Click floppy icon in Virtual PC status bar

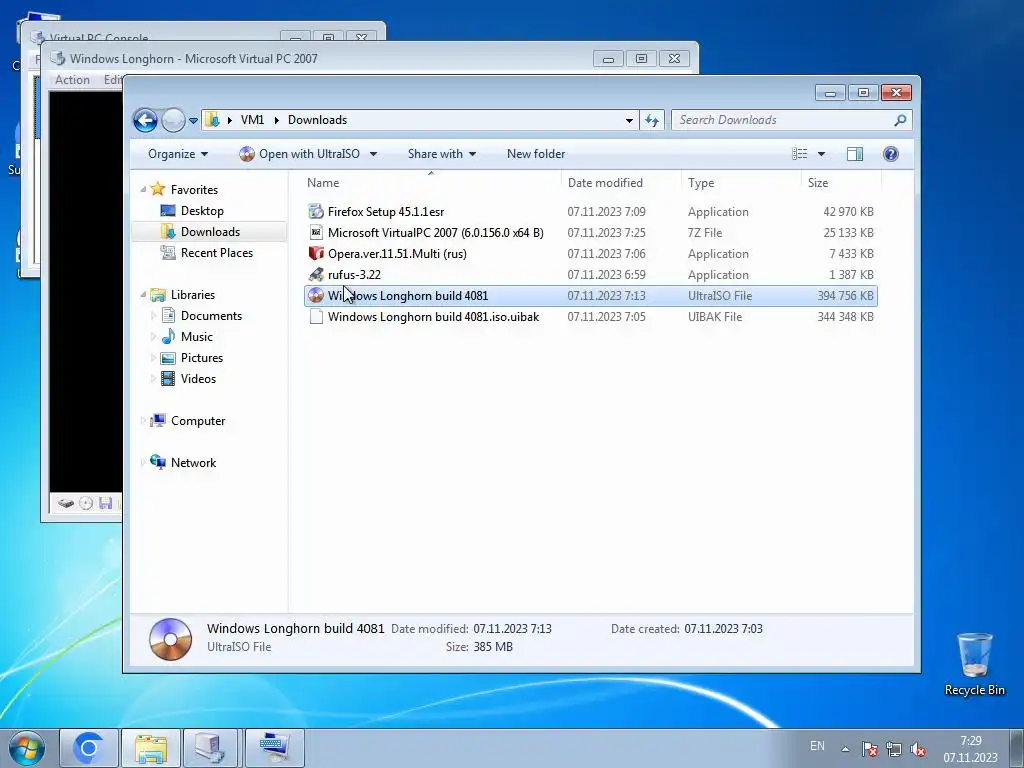[x=106, y=503]
